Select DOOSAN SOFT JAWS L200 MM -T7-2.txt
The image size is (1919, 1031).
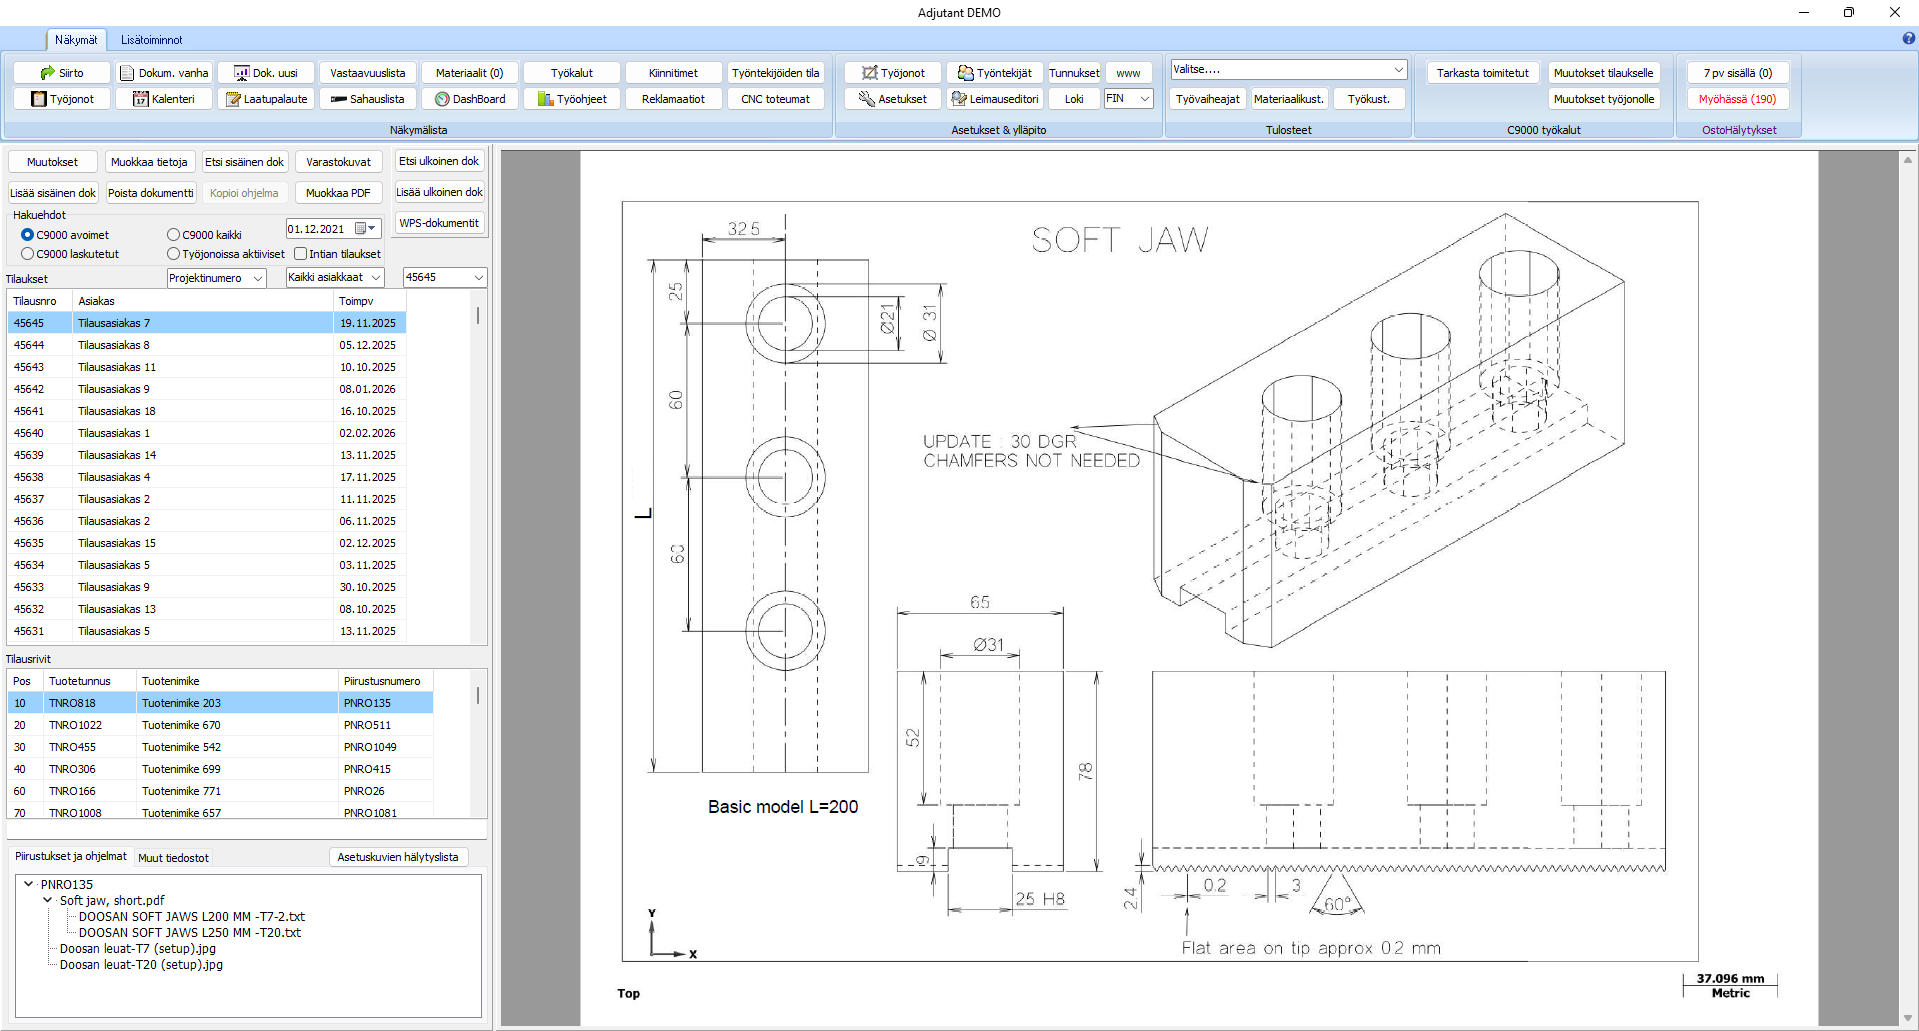coord(192,916)
